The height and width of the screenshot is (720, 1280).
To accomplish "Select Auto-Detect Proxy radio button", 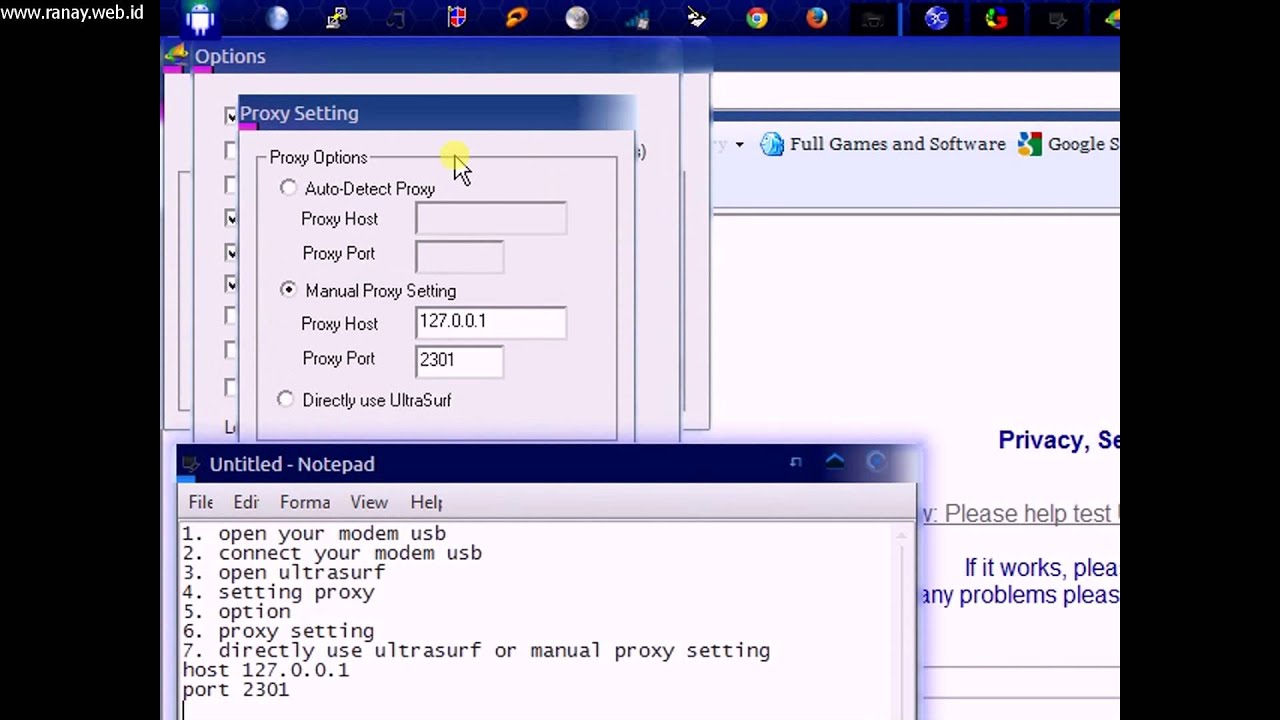I will click(x=289, y=188).
